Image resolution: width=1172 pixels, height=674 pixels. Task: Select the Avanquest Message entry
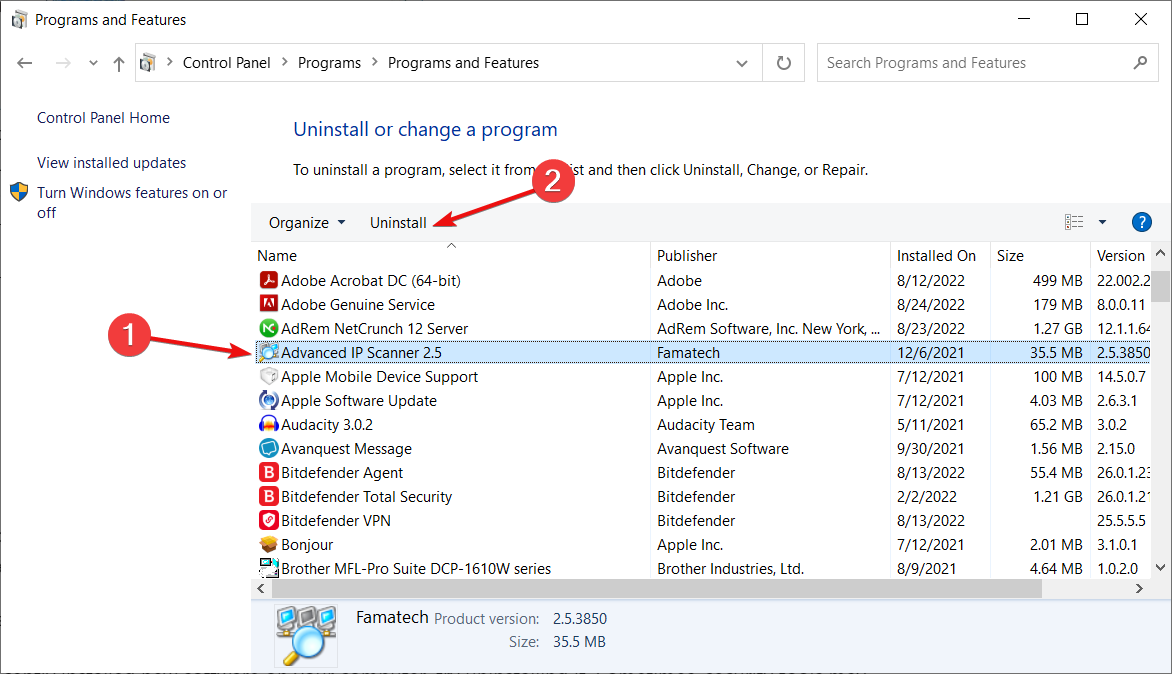click(703, 448)
